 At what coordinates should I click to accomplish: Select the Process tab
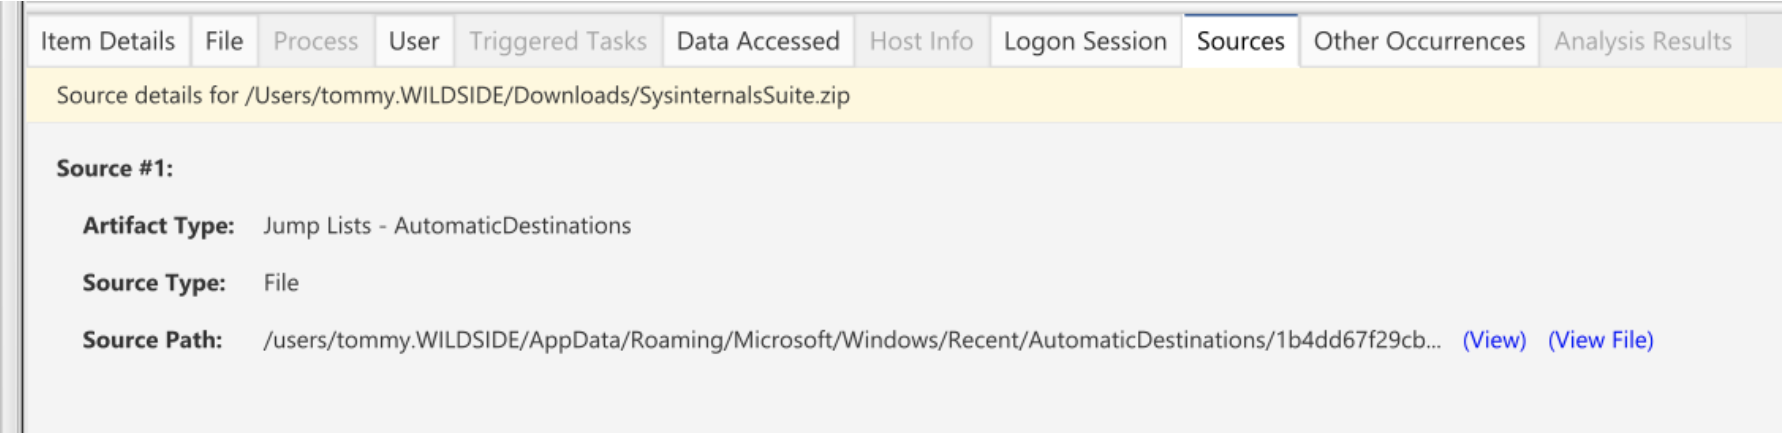coord(316,41)
